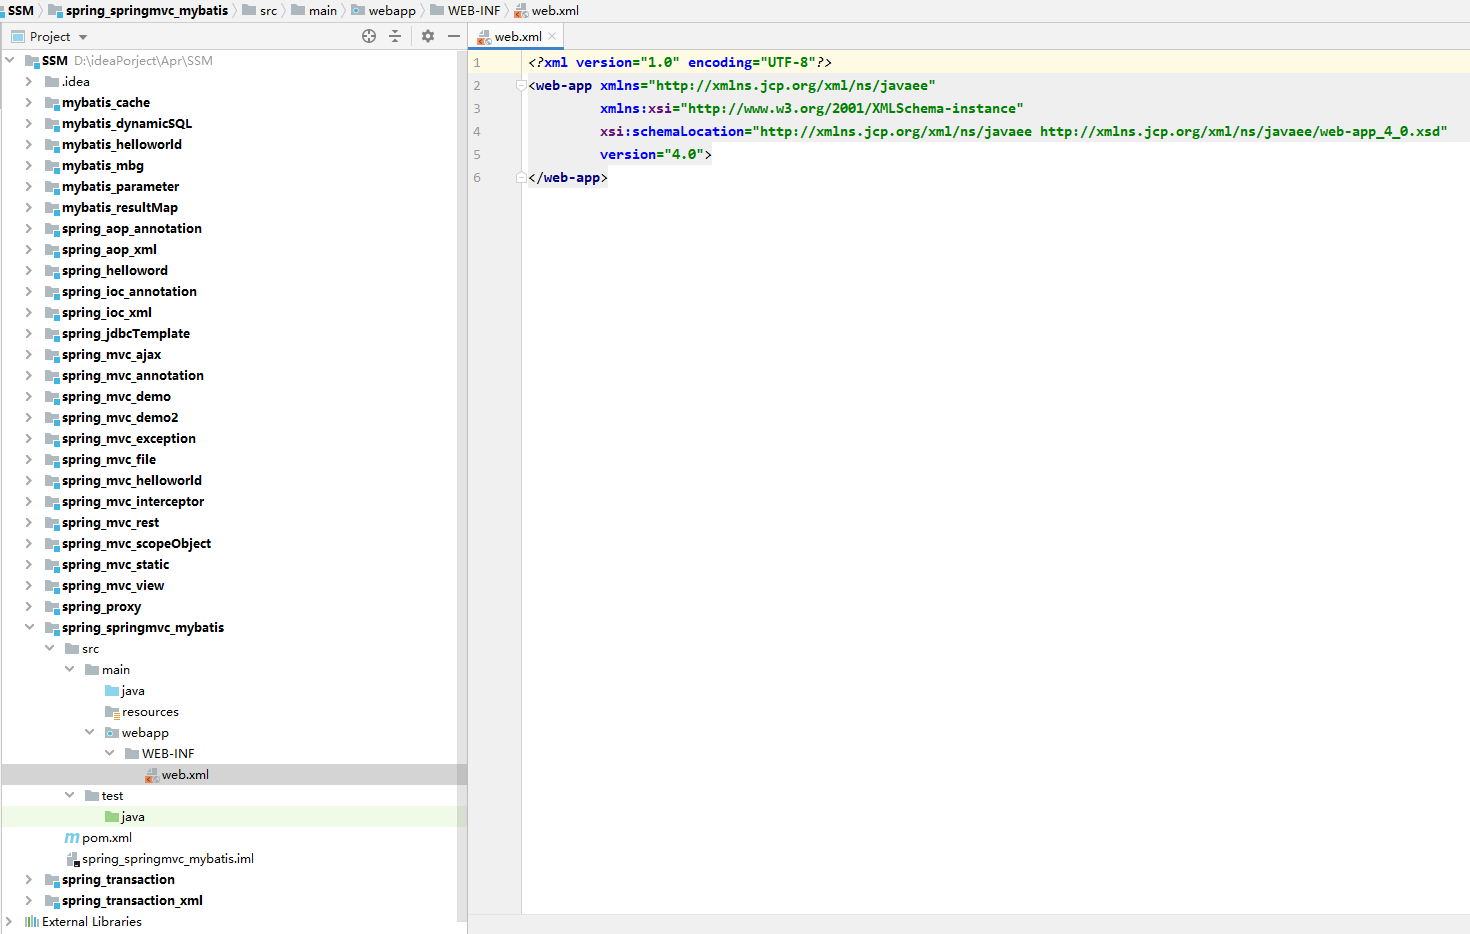Select the mybatis_resultMap module
This screenshot has width=1470, height=934.
119,207
